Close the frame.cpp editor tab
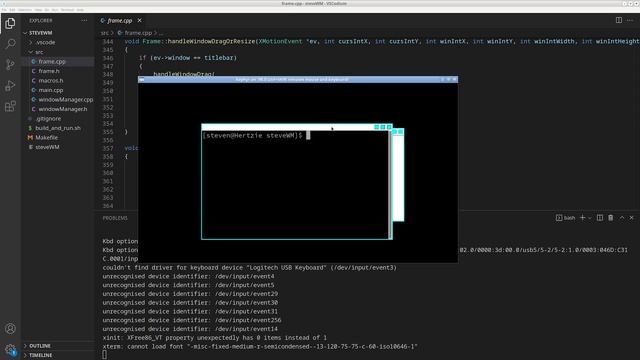Viewport: 640px width, 360px height. point(140,20)
